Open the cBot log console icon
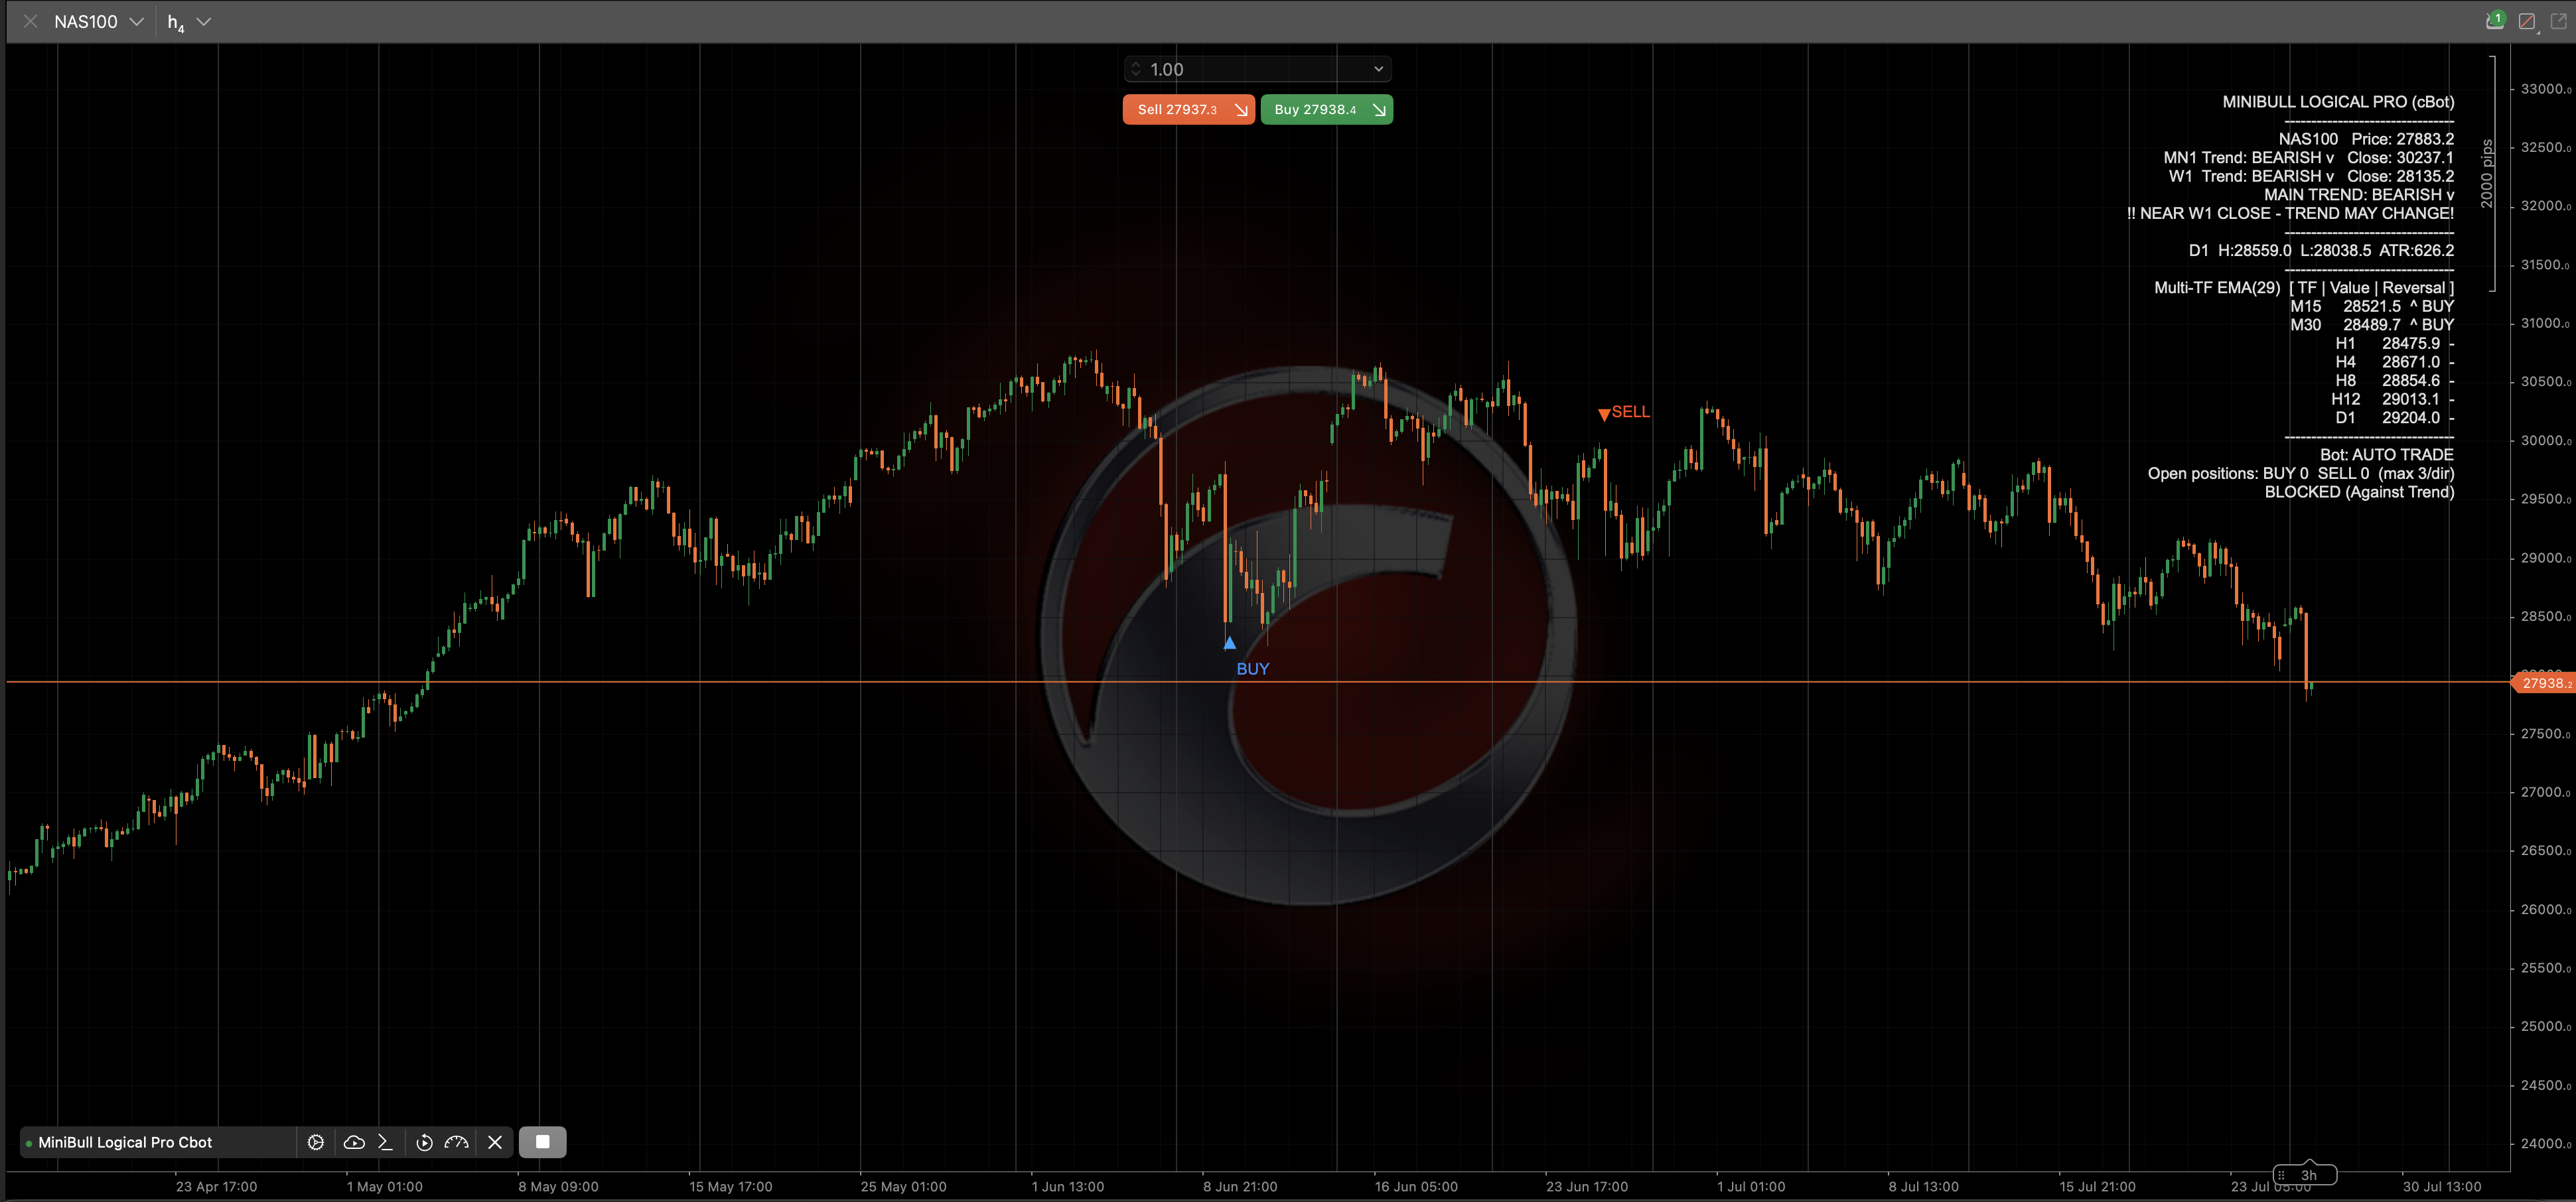 386,1142
